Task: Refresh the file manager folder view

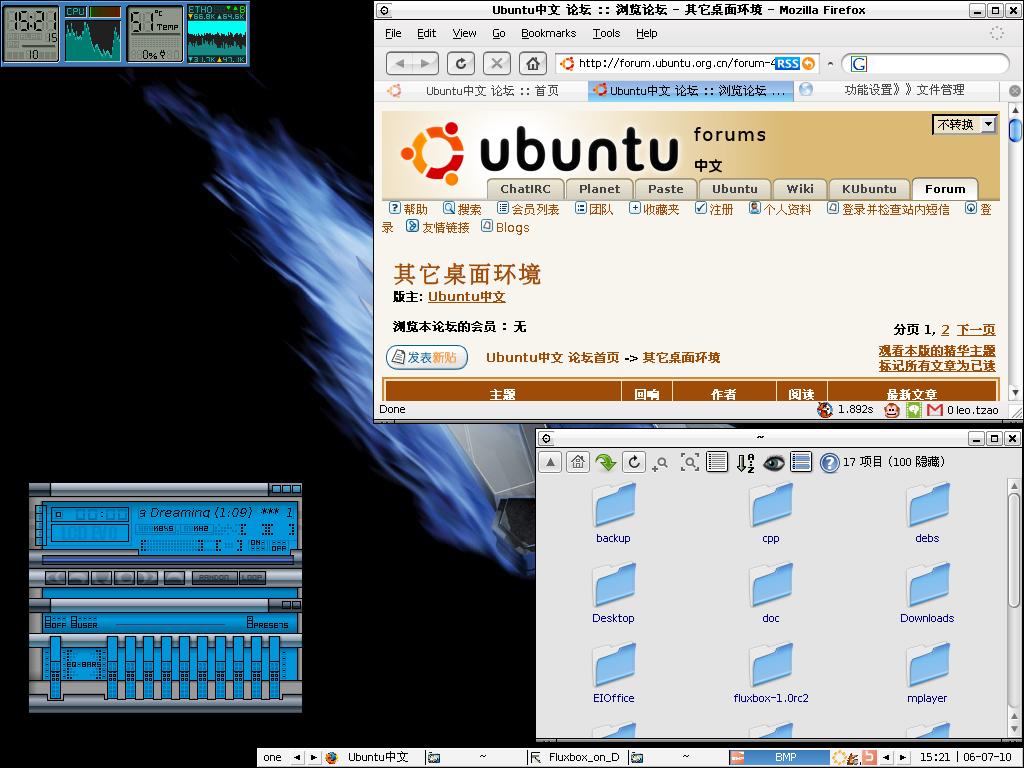Action: tap(633, 462)
